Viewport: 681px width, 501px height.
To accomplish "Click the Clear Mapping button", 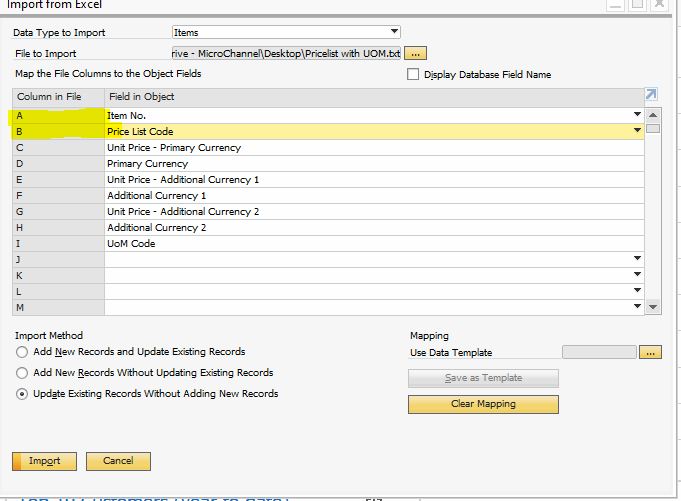I will click(x=483, y=404).
